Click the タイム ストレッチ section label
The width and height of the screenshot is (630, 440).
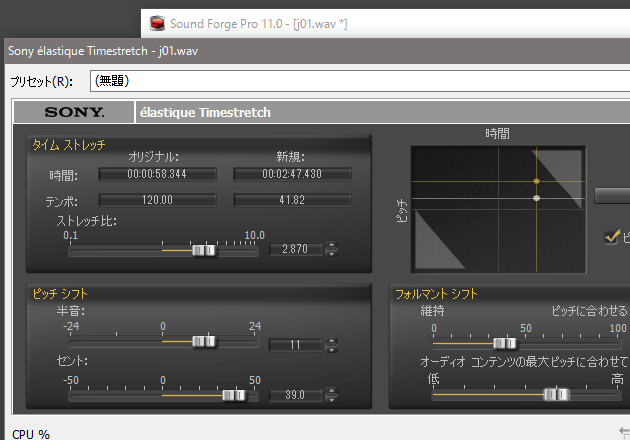coord(69,145)
